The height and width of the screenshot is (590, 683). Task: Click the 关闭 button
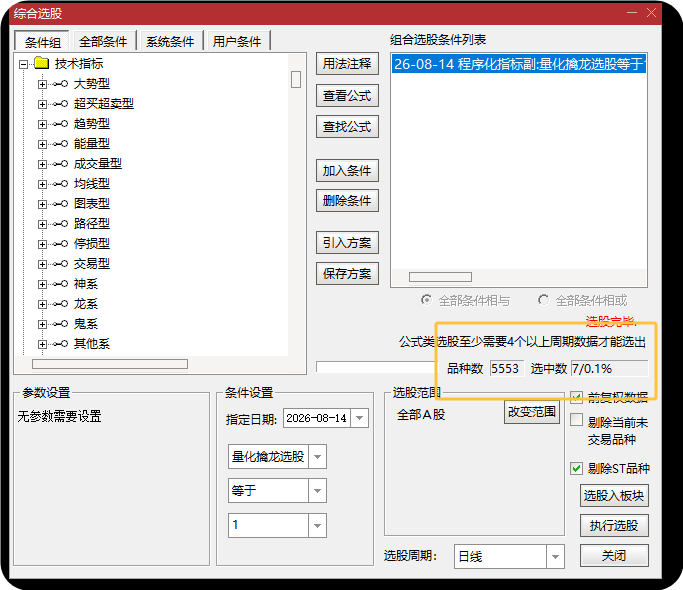coord(614,556)
